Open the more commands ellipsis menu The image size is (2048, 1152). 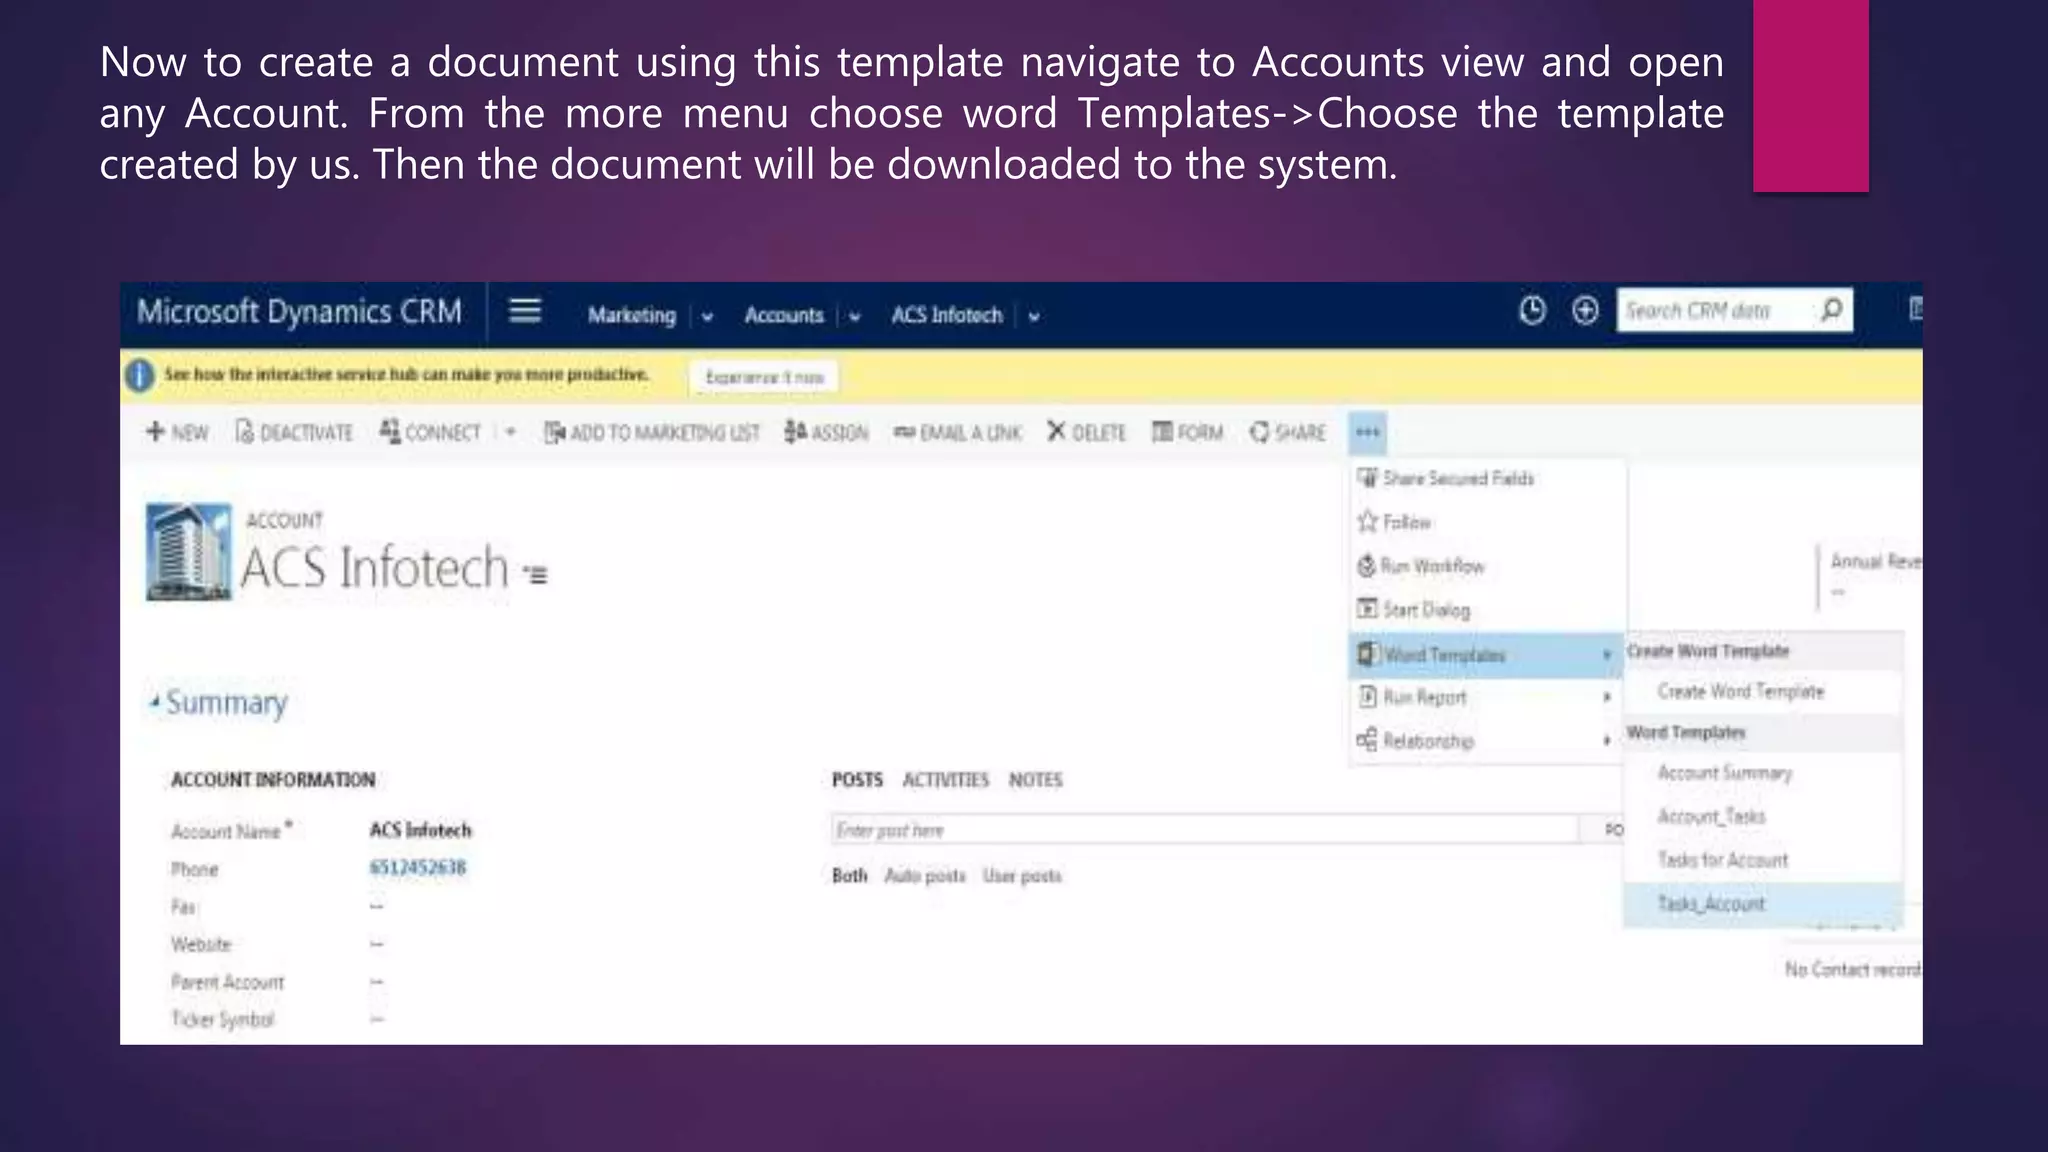click(1367, 433)
